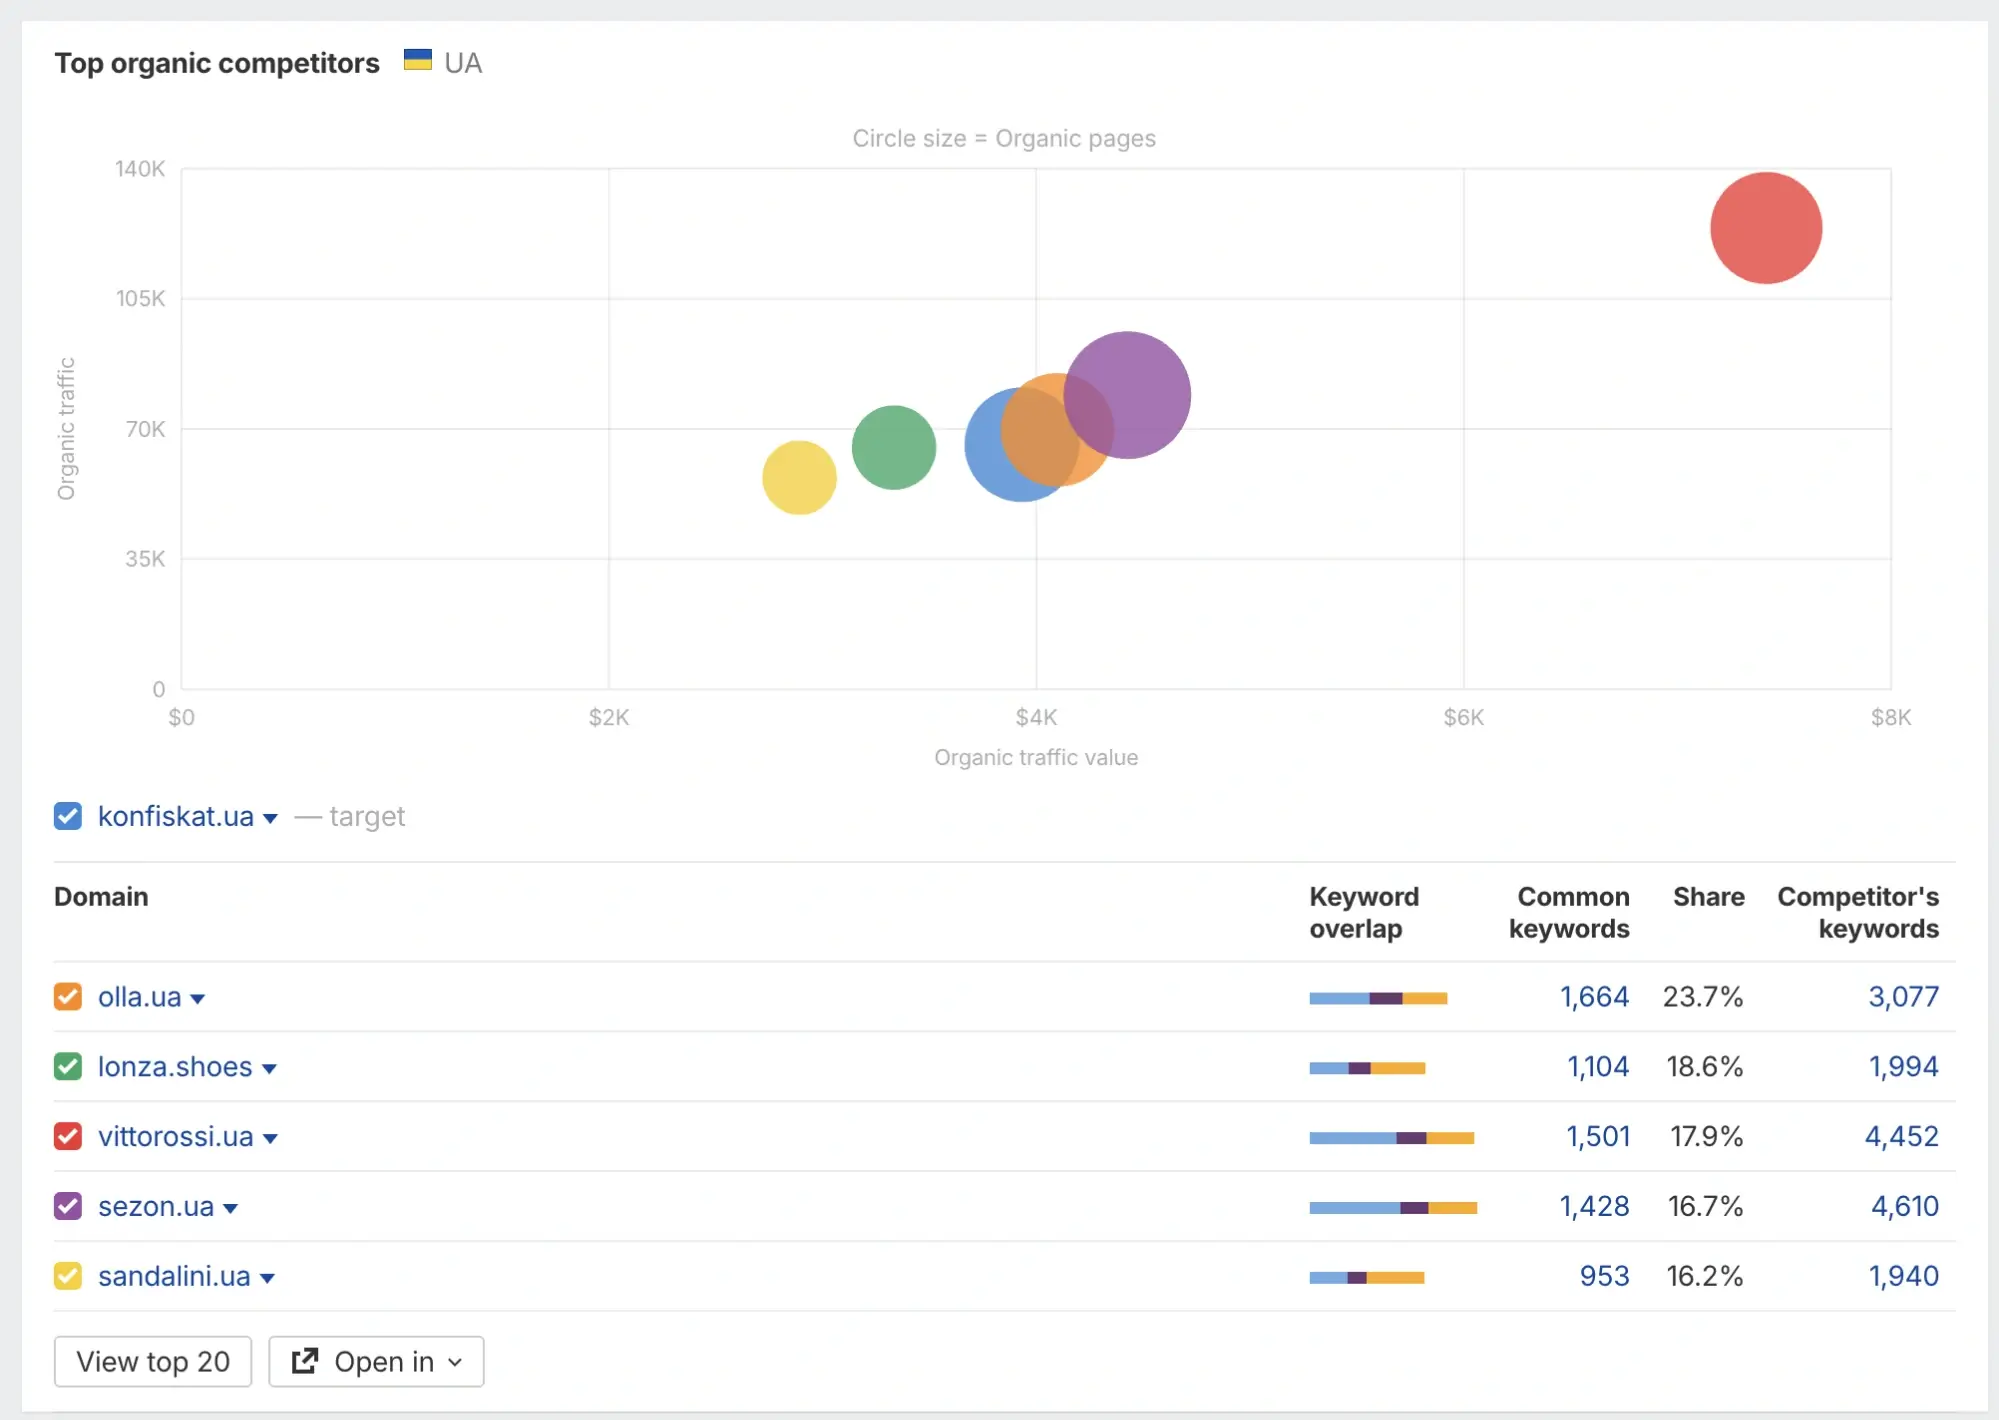This screenshot has height=1421, width=1999.
Task: Click the yellow bubble in chart
Action: [798, 478]
